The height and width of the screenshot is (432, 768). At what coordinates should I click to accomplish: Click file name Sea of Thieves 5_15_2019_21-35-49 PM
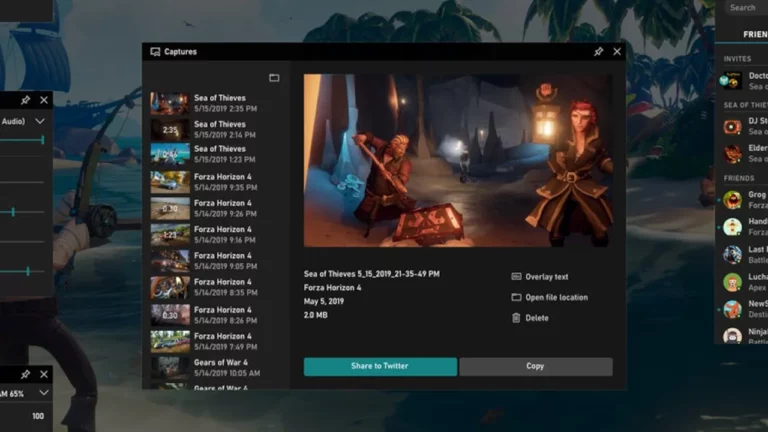[372, 274]
